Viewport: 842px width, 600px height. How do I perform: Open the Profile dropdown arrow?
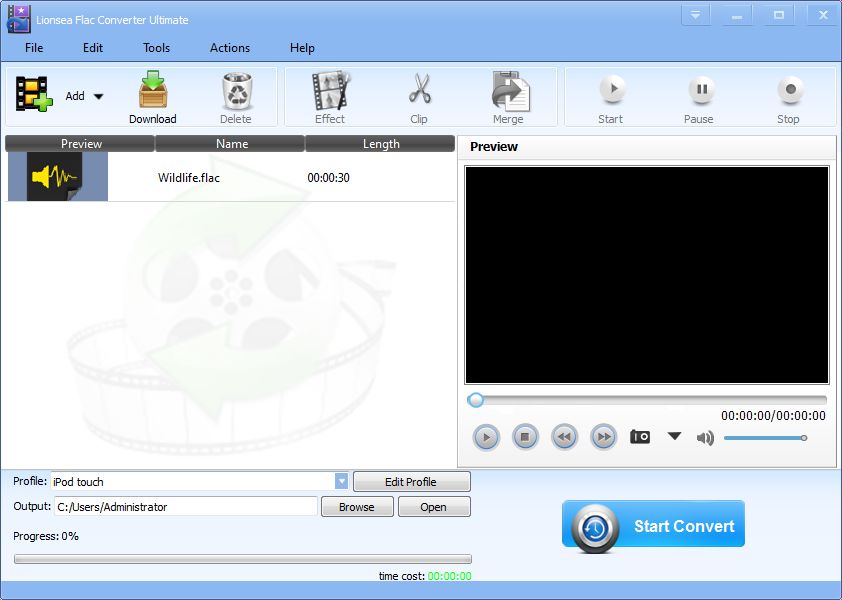[x=342, y=481]
